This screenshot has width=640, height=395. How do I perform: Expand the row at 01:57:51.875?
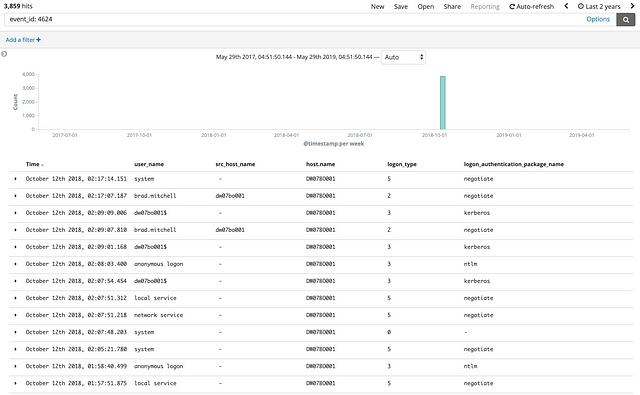pos(16,383)
